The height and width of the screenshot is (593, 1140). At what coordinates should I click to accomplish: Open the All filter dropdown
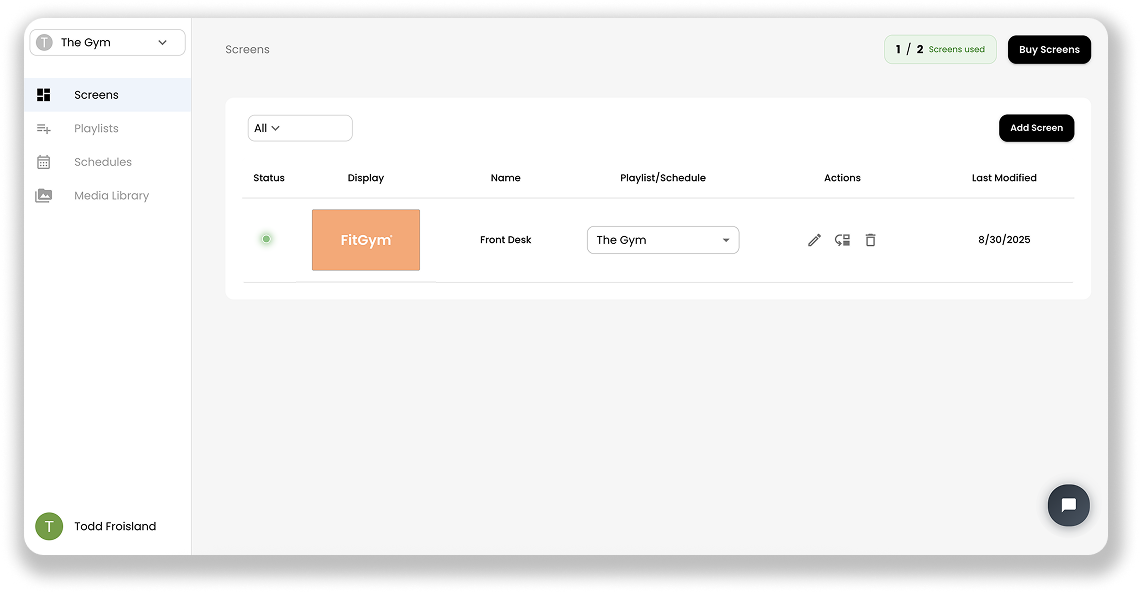(x=300, y=128)
